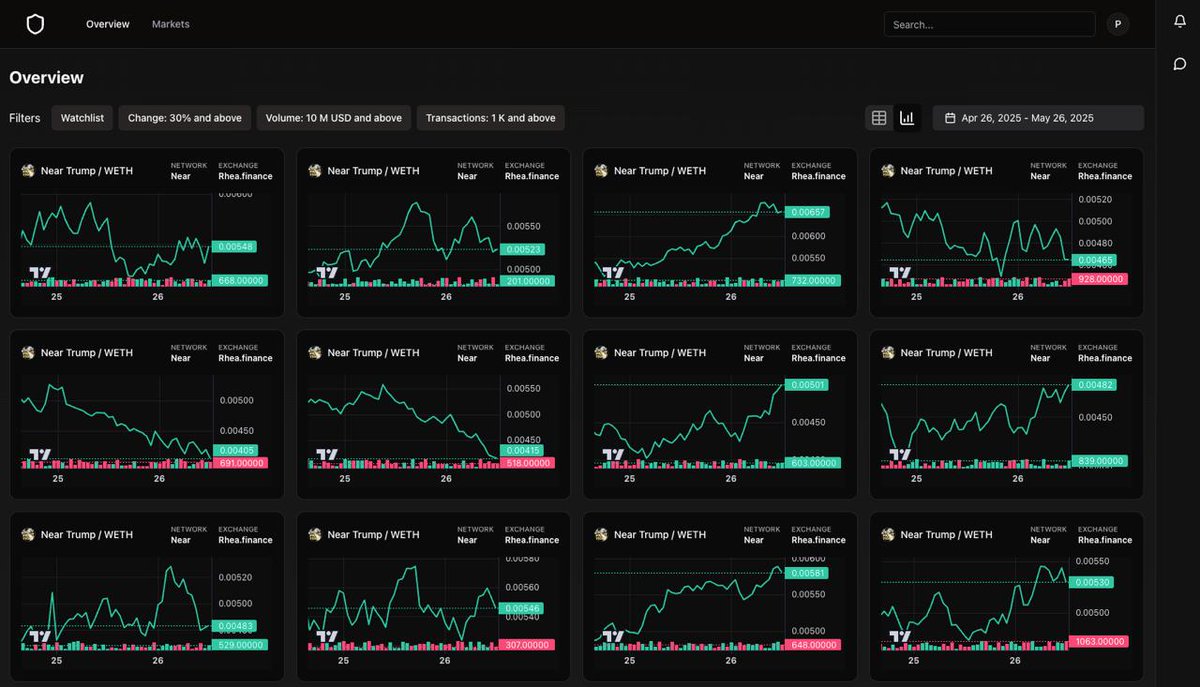1200x687 pixels.
Task: Click the Overview page heading
Action: tap(47, 78)
